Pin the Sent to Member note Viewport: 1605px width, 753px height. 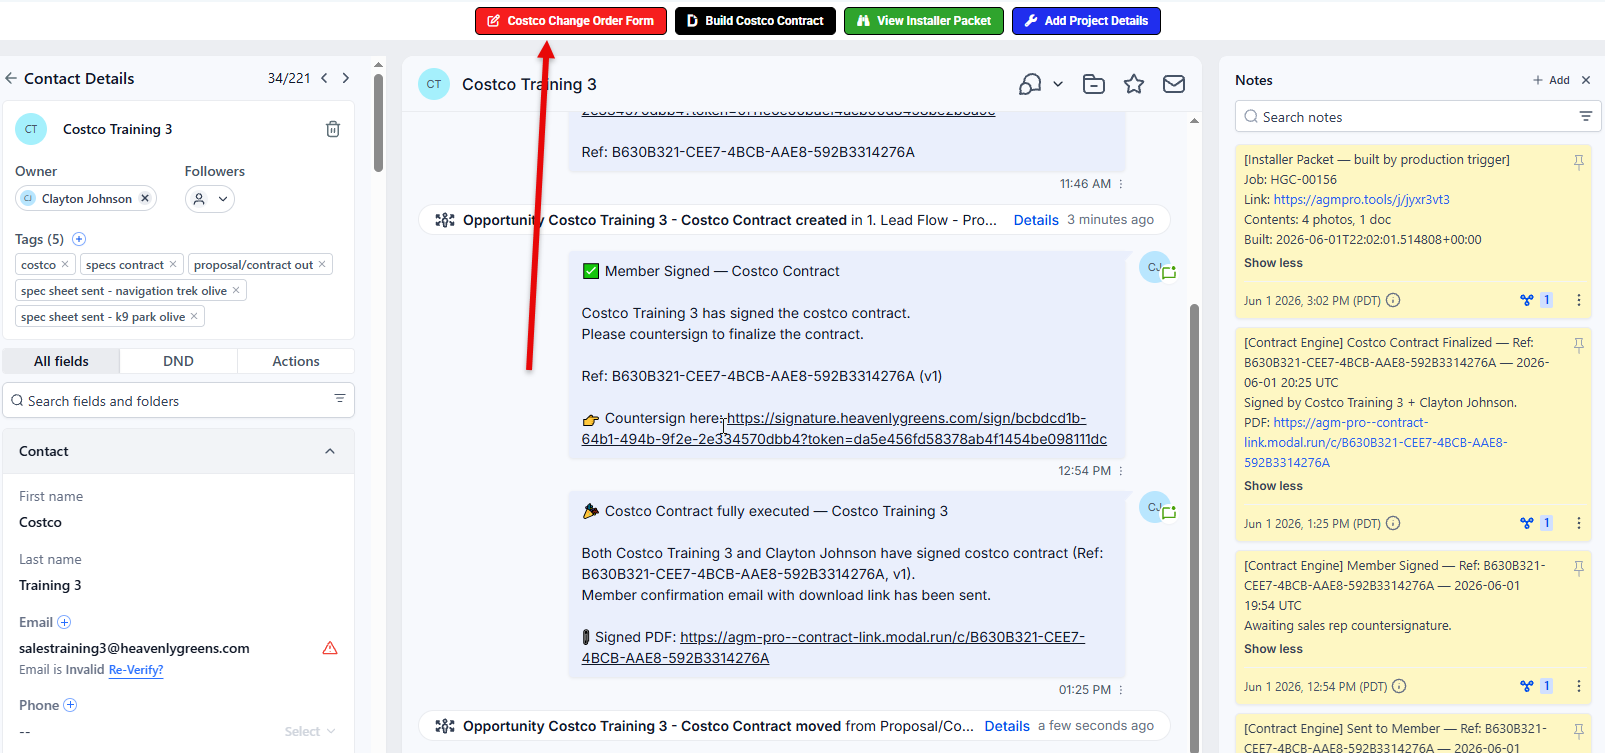tap(1579, 730)
